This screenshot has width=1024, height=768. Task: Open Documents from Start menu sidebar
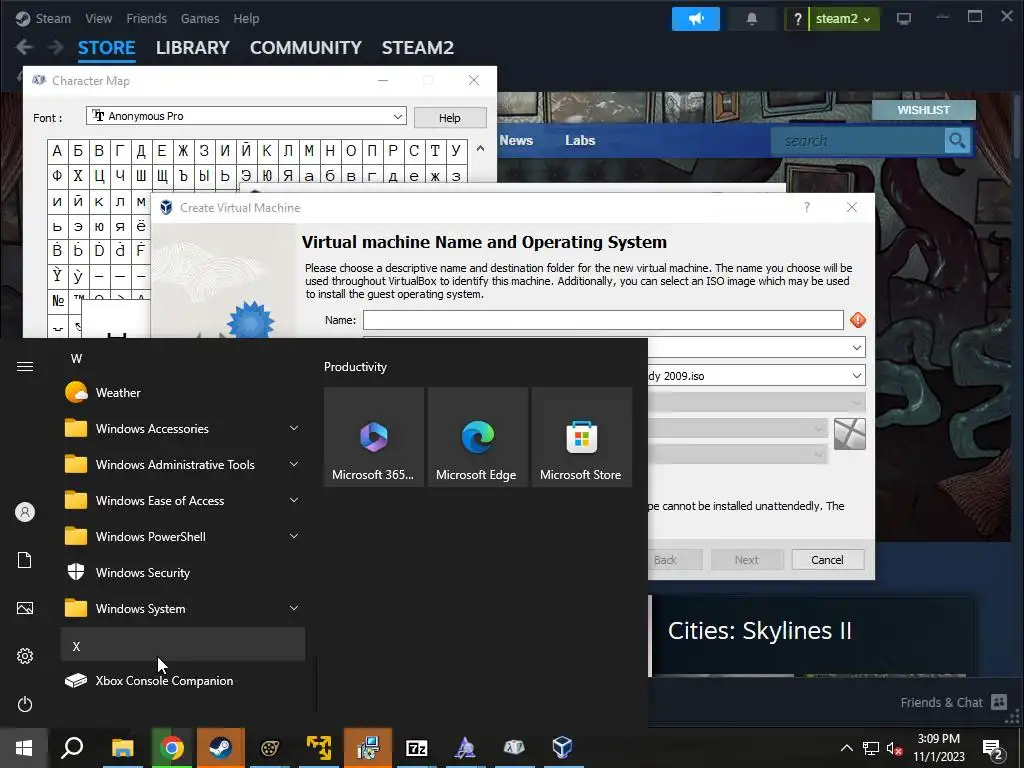(25, 560)
